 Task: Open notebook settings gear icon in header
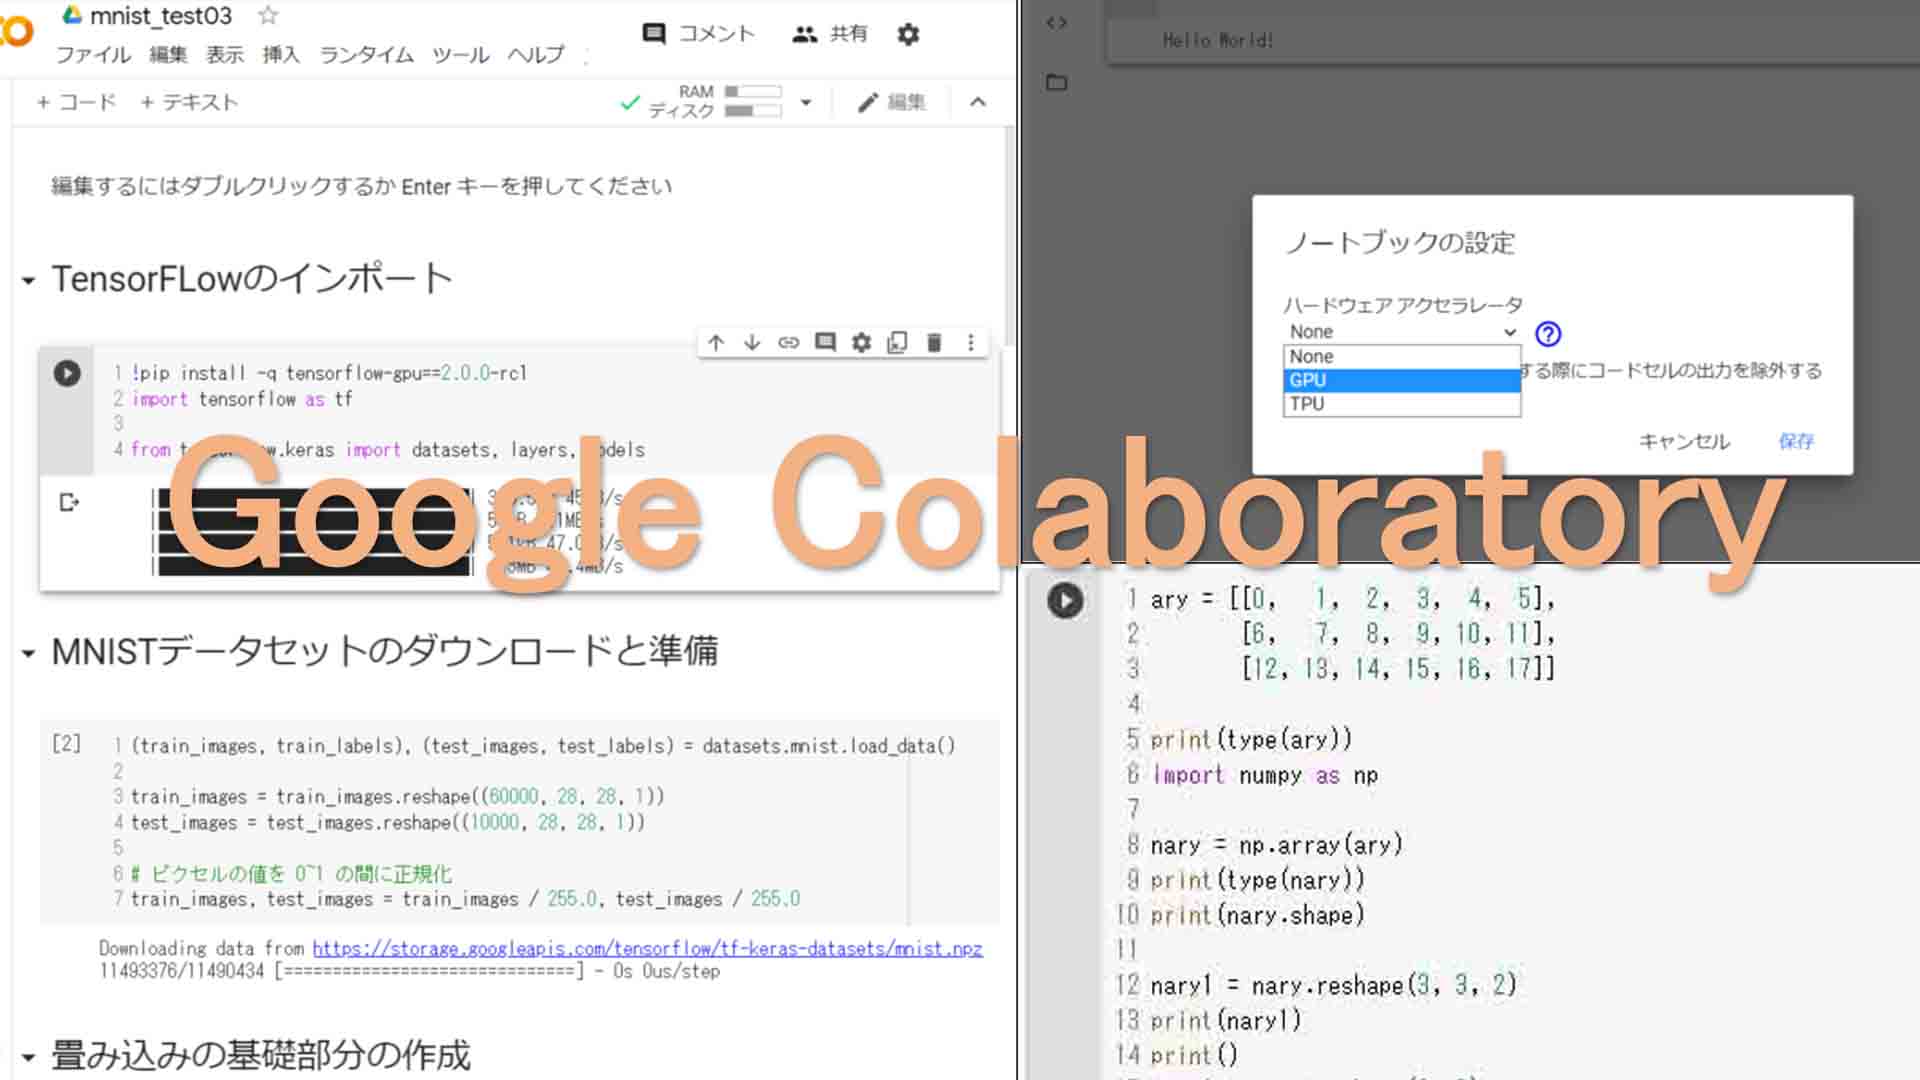pyautogui.click(x=908, y=35)
